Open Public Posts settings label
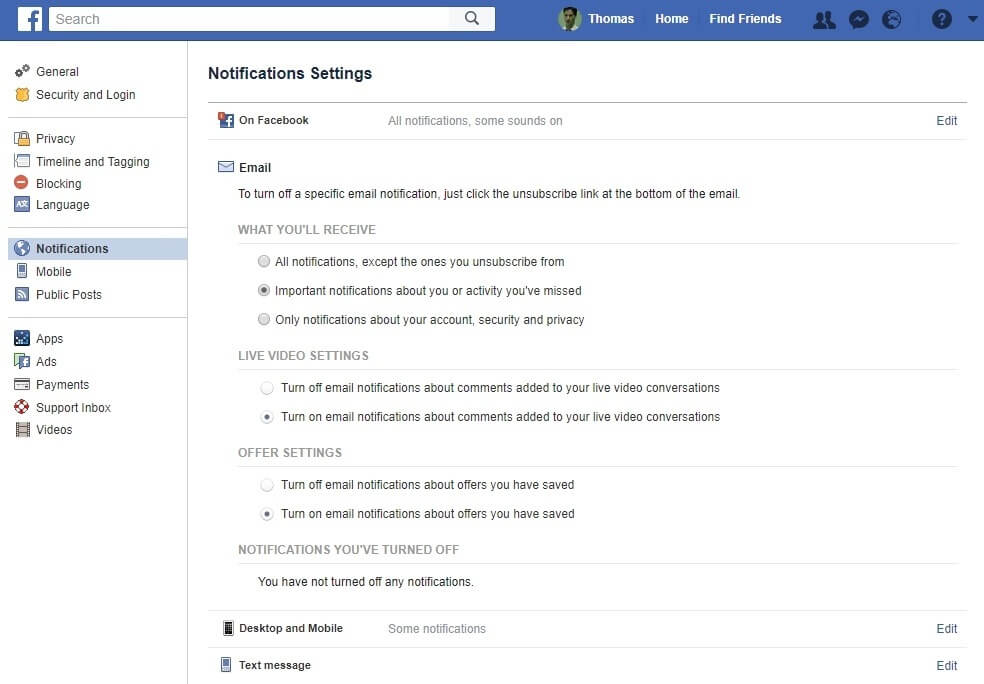 pos(68,294)
